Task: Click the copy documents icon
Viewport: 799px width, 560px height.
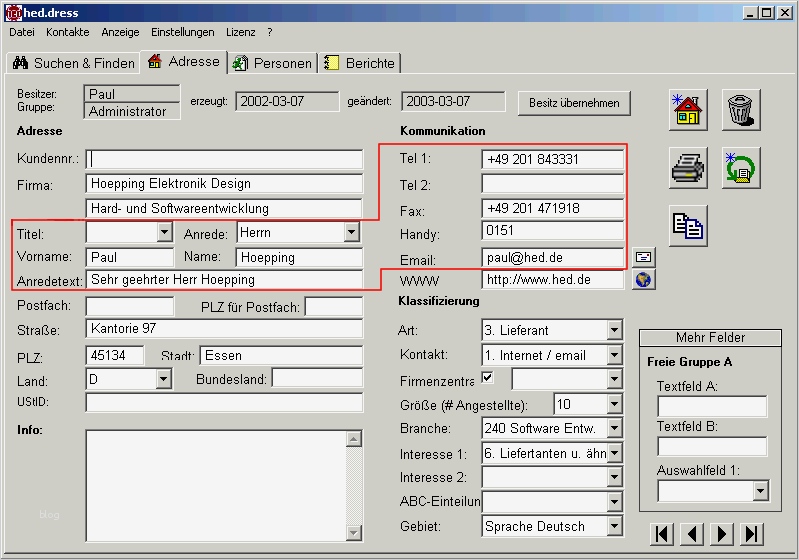Action: (688, 226)
